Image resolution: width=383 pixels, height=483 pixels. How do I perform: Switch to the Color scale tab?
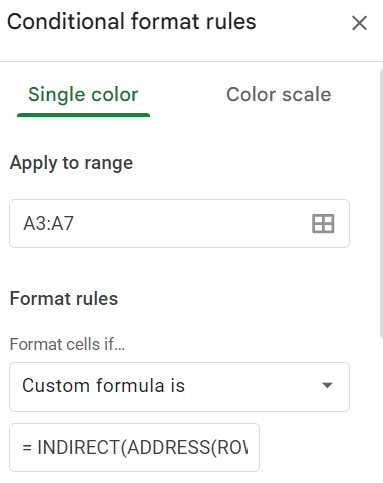[279, 94]
